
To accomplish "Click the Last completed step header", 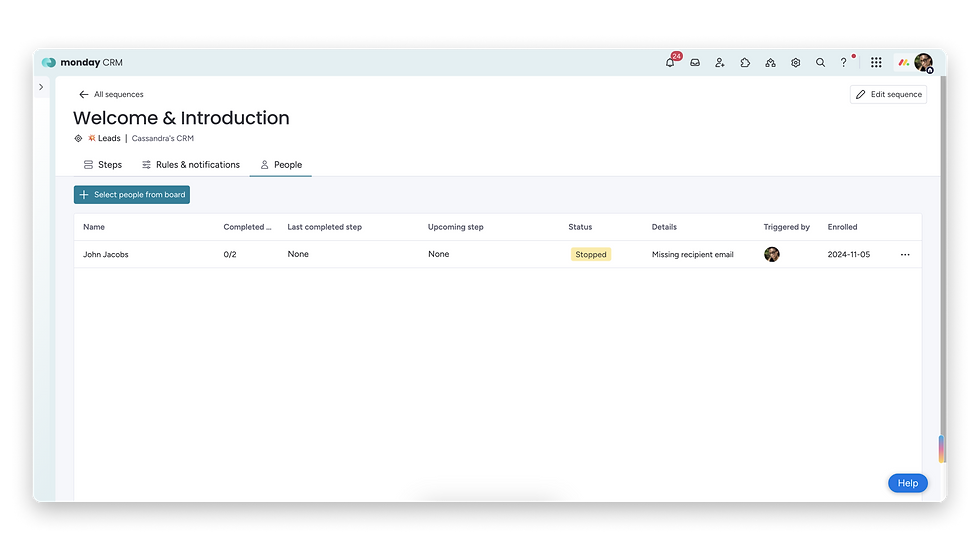I will point(324,227).
